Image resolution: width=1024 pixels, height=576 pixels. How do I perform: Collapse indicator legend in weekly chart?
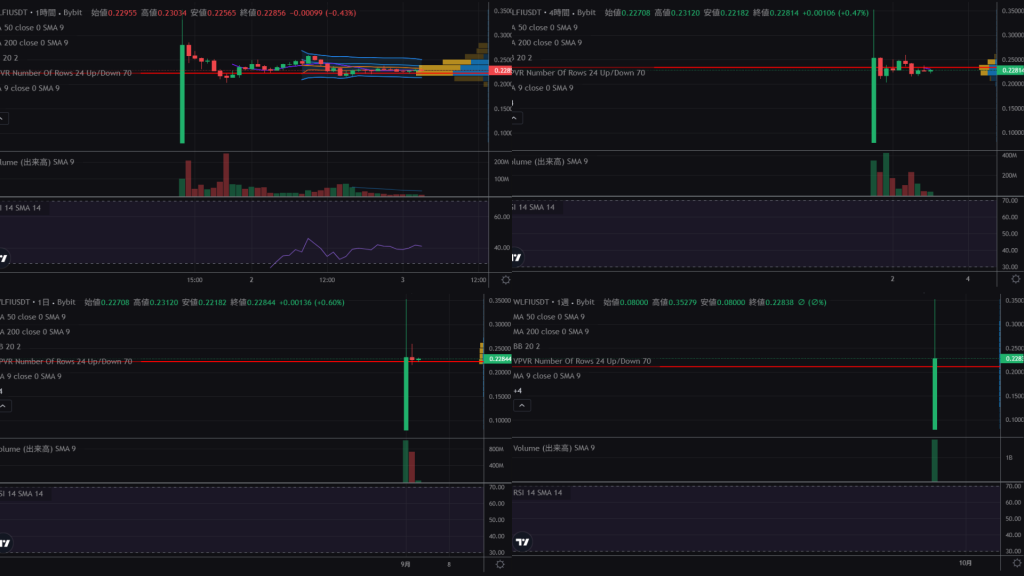(x=518, y=406)
